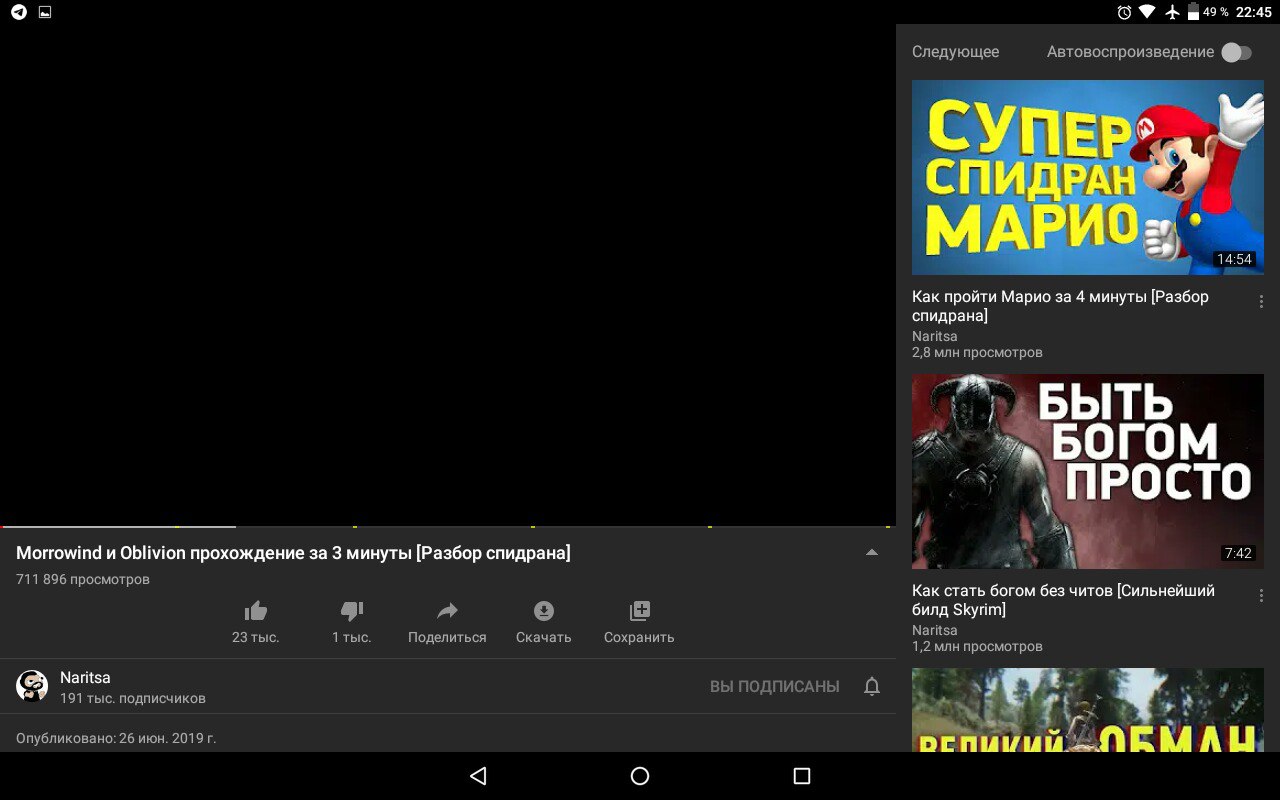Click the Naritsa channel name under the video
1280x800 pixels.
click(85, 677)
